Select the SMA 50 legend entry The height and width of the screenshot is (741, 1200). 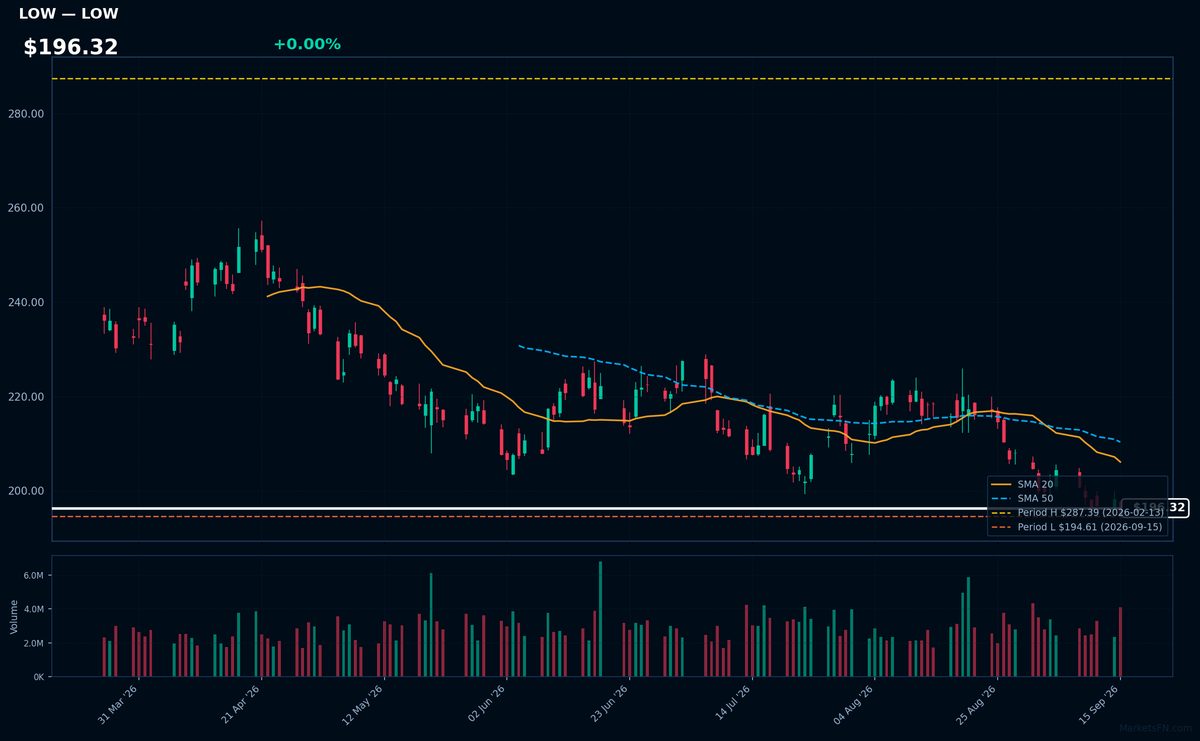click(x=1022, y=498)
